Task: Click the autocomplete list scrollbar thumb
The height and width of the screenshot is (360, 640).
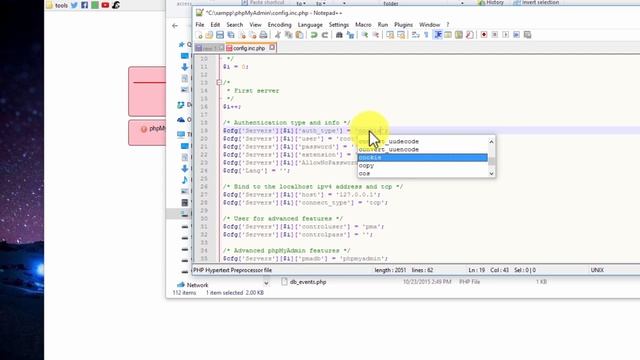Action: point(491,161)
